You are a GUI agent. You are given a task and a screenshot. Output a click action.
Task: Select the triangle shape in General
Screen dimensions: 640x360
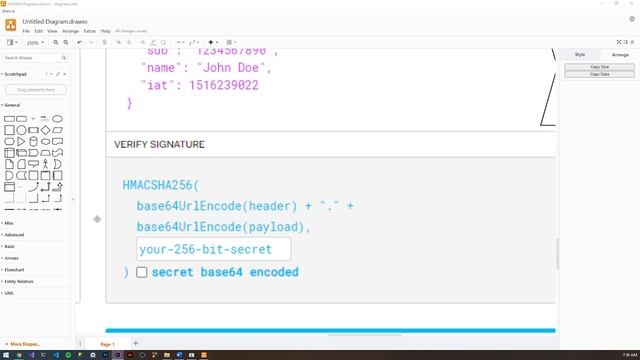point(21,142)
